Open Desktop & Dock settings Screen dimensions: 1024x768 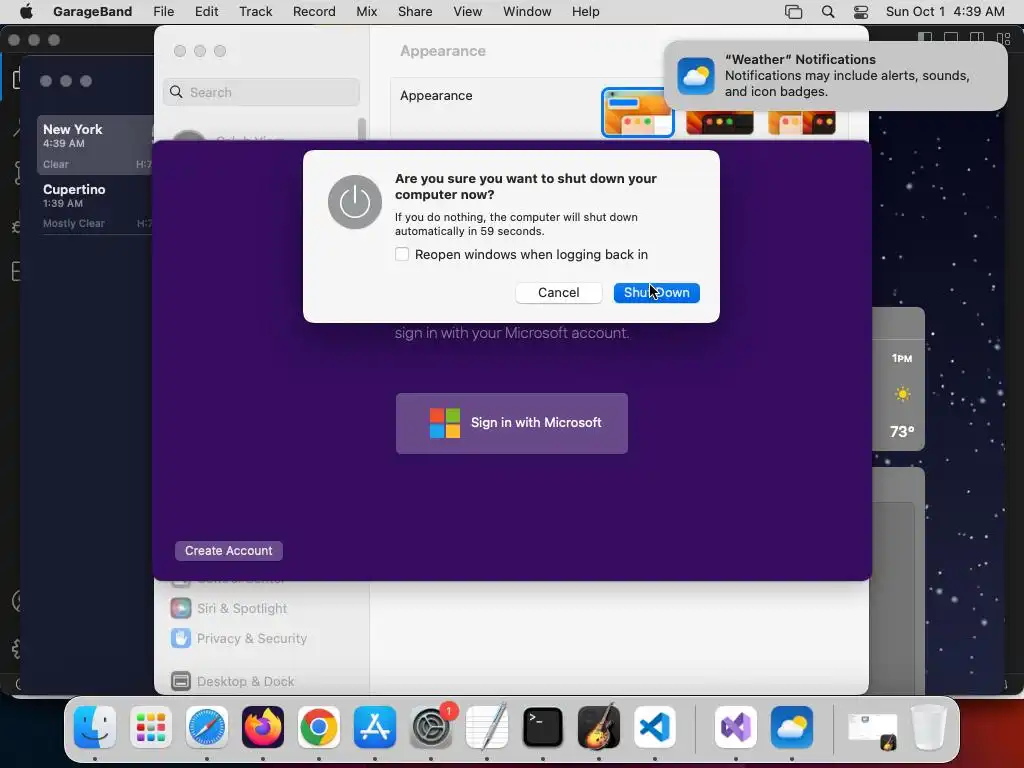[x=246, y=681]
